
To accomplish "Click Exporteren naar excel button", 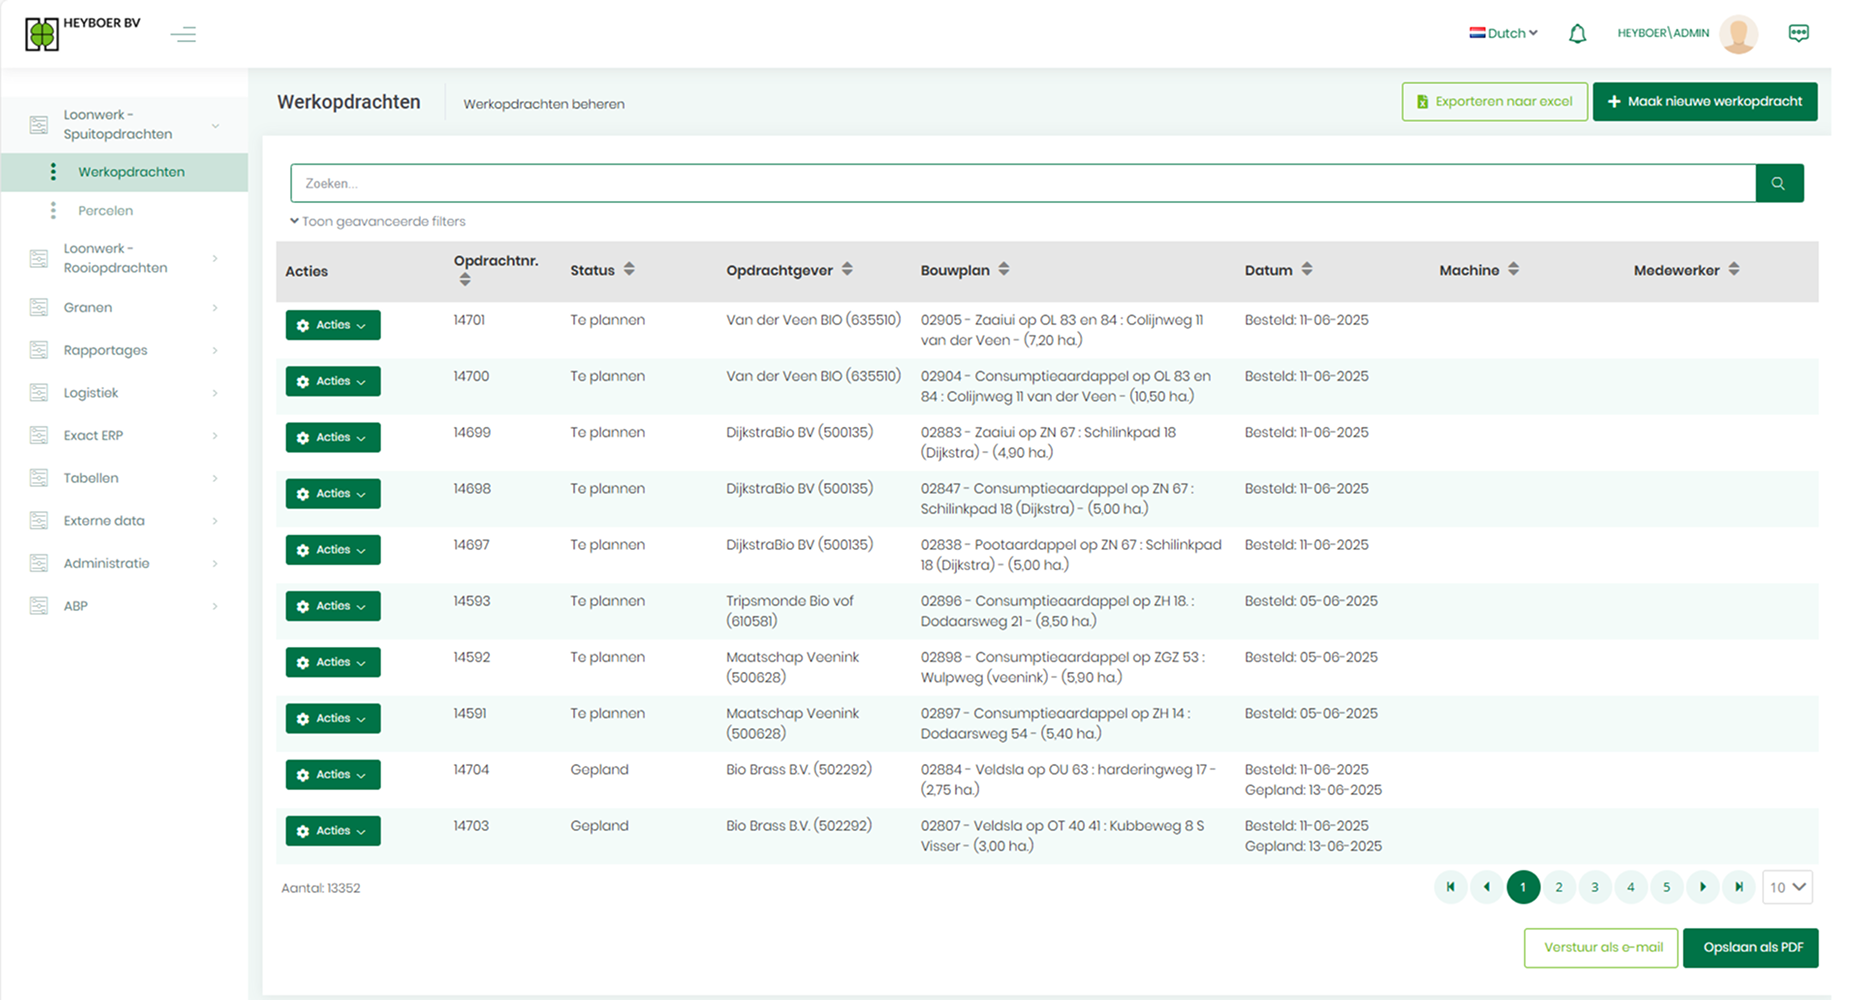I will pos(1494,102).
